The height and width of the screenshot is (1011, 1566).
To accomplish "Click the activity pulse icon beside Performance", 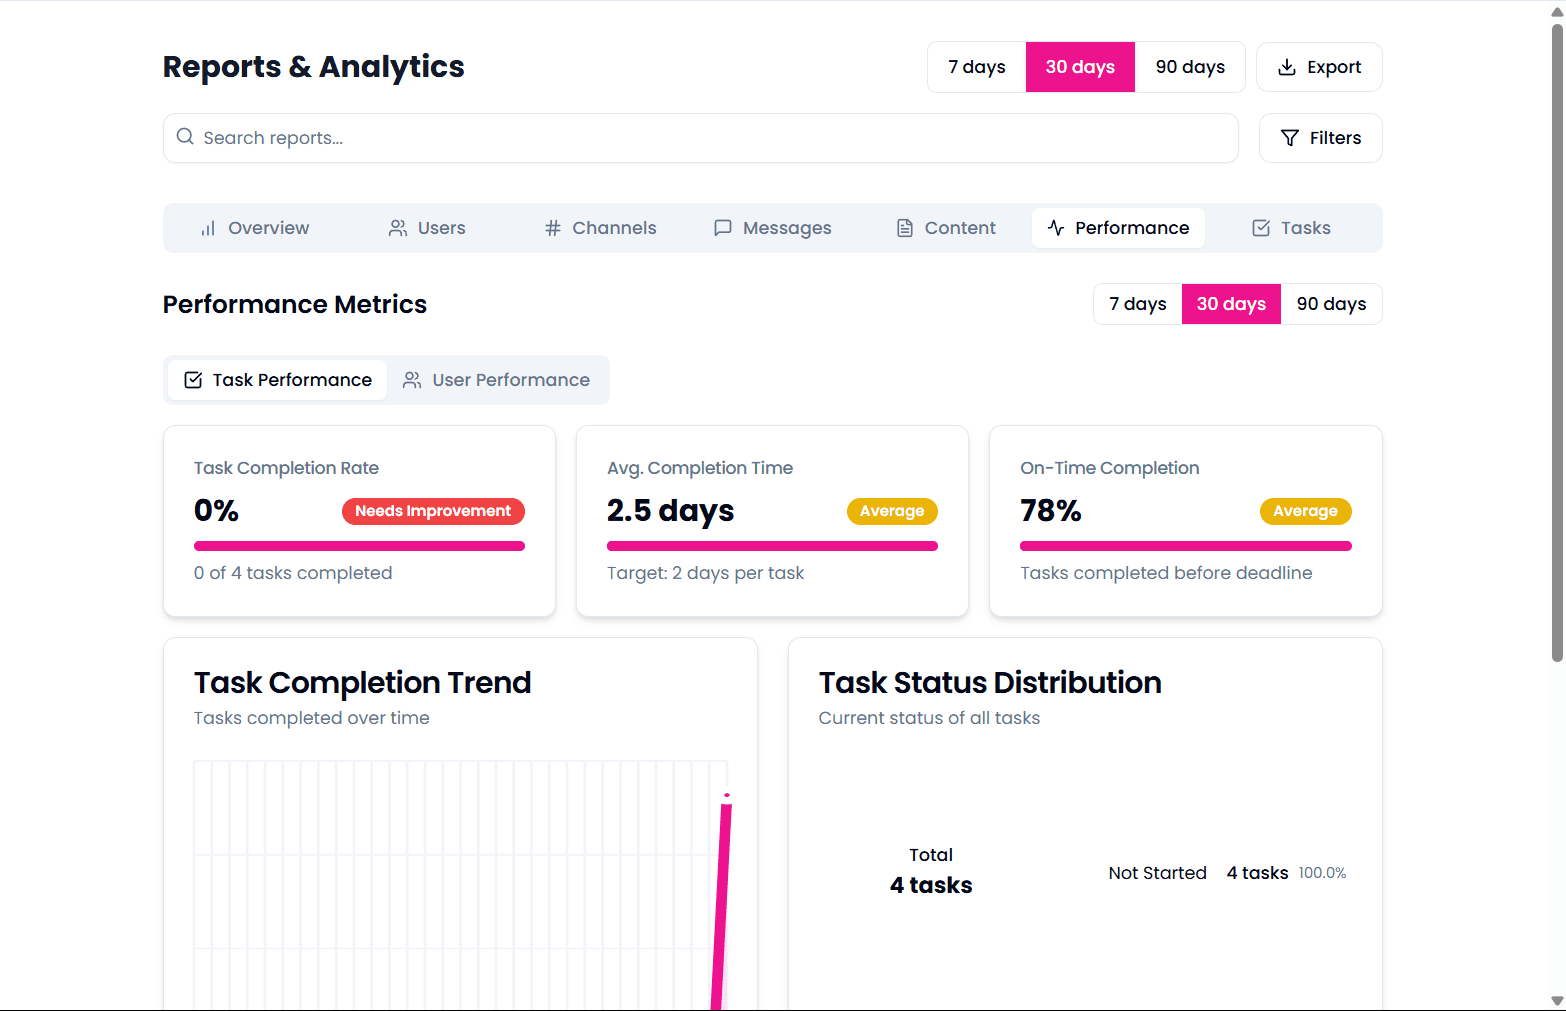I will [1056, 228].
